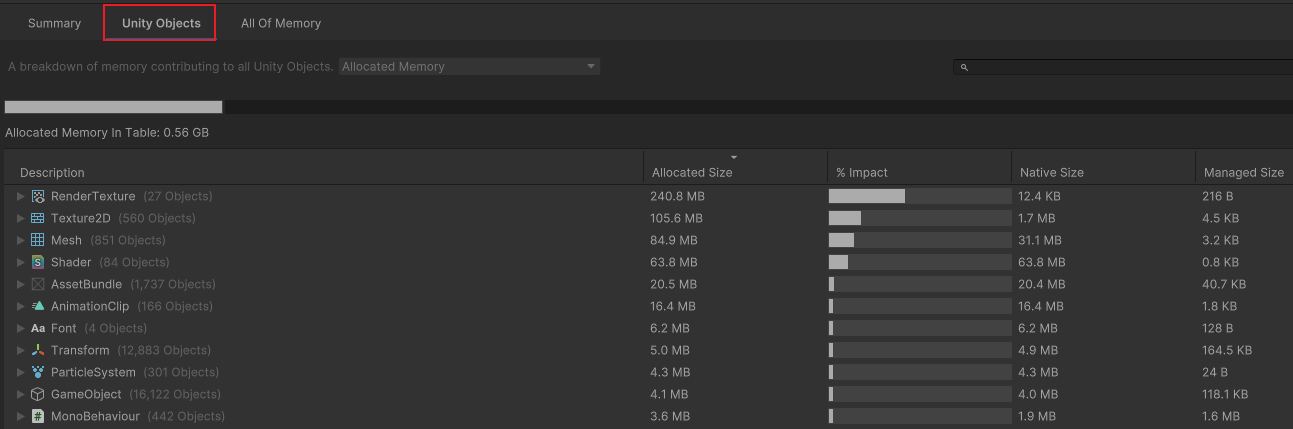Open the All Of Memory tab
Viewport: 1293px width, 429px height.
(x=281, y=23)
